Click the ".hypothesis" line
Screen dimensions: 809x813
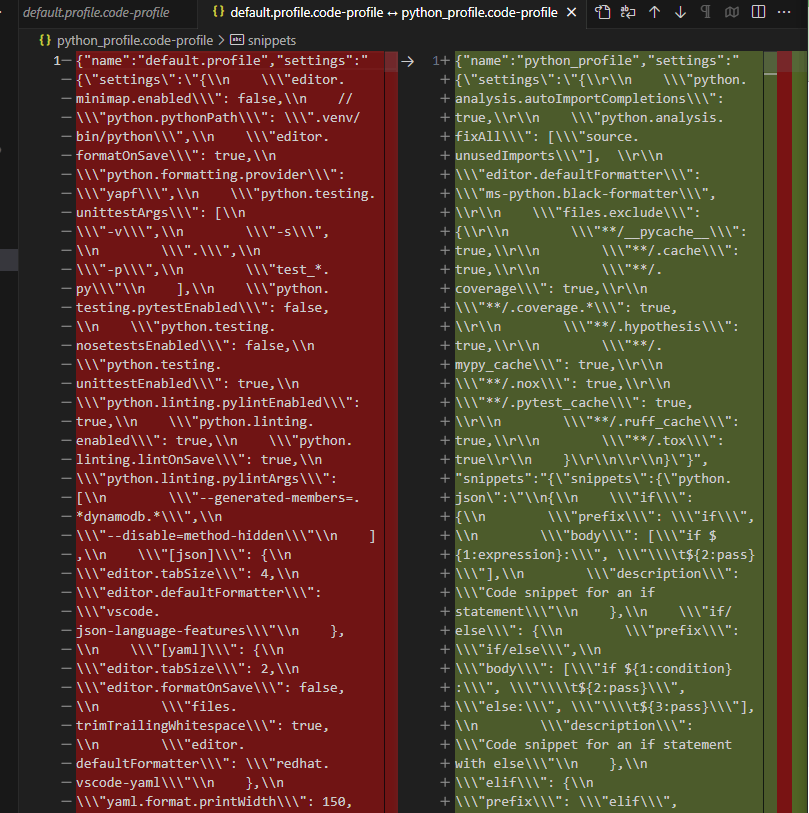(597, 327)
